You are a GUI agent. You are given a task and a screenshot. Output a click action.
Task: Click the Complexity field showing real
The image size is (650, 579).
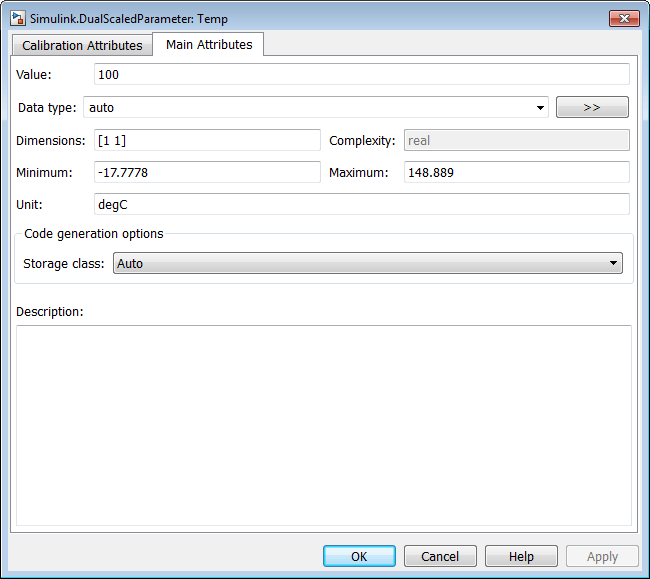point(517,141)
